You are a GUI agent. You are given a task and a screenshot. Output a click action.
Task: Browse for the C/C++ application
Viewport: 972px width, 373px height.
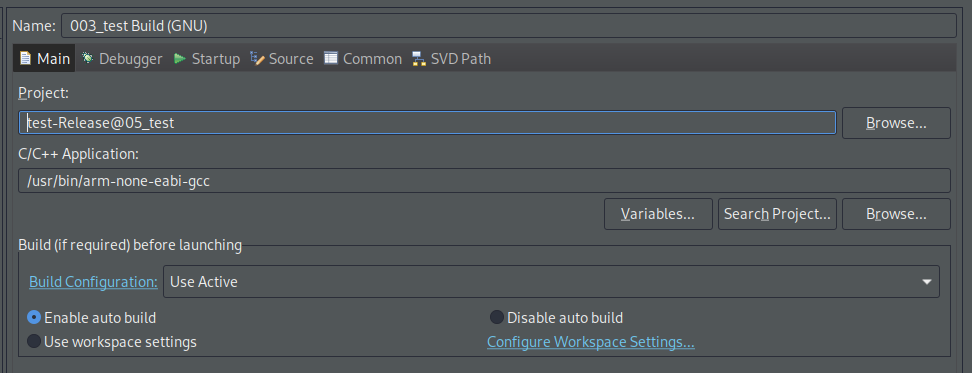(x=896, y=214)
